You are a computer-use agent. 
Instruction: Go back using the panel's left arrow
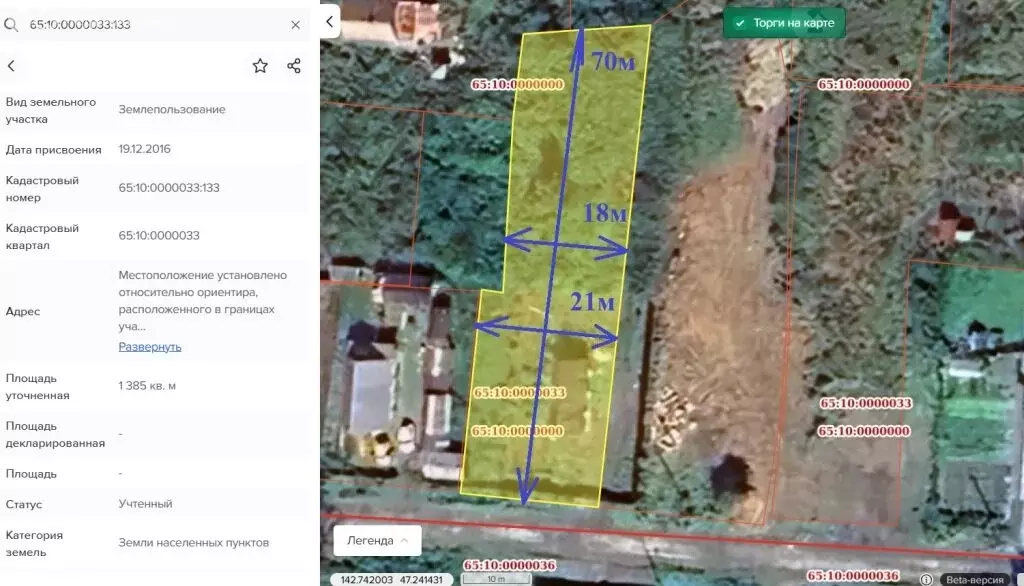[x=12, y=66]
